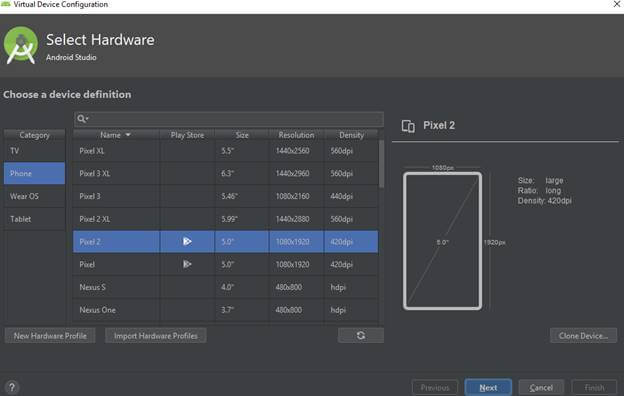624x396 pixels.
Task: Click the device icon beside Pixel 2 title
Action: (408, 126)
